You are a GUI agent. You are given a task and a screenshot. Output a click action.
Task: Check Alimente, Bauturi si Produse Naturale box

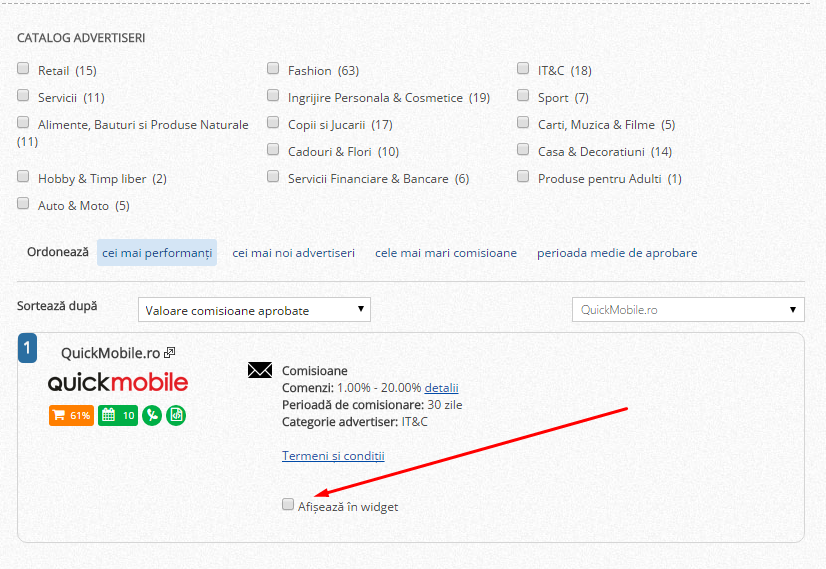[23, 122]
